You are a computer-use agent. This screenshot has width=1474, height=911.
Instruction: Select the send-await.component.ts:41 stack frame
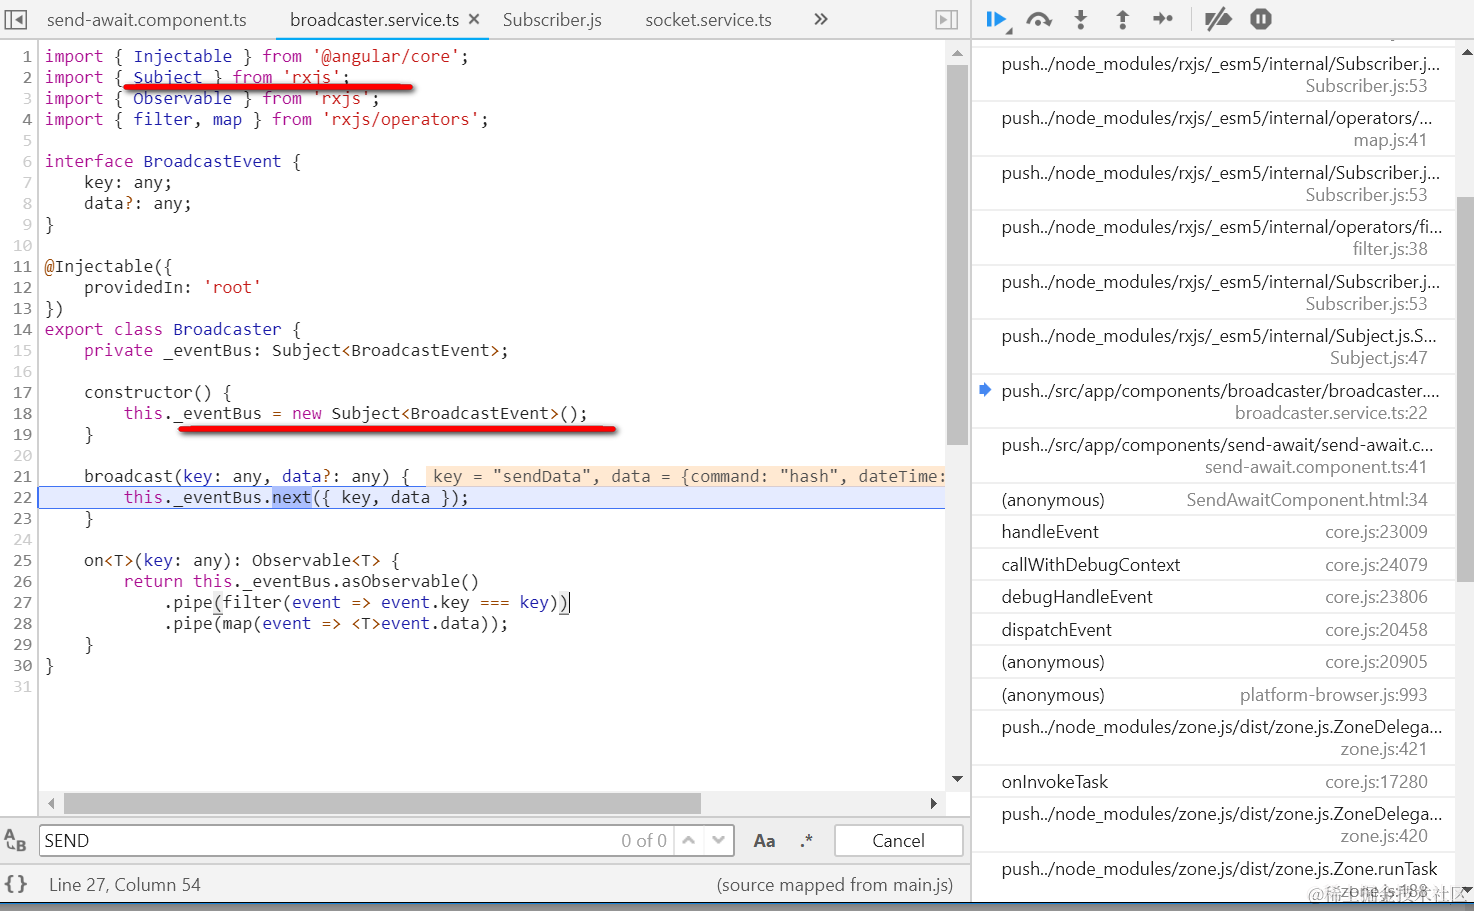point(1214,456)
